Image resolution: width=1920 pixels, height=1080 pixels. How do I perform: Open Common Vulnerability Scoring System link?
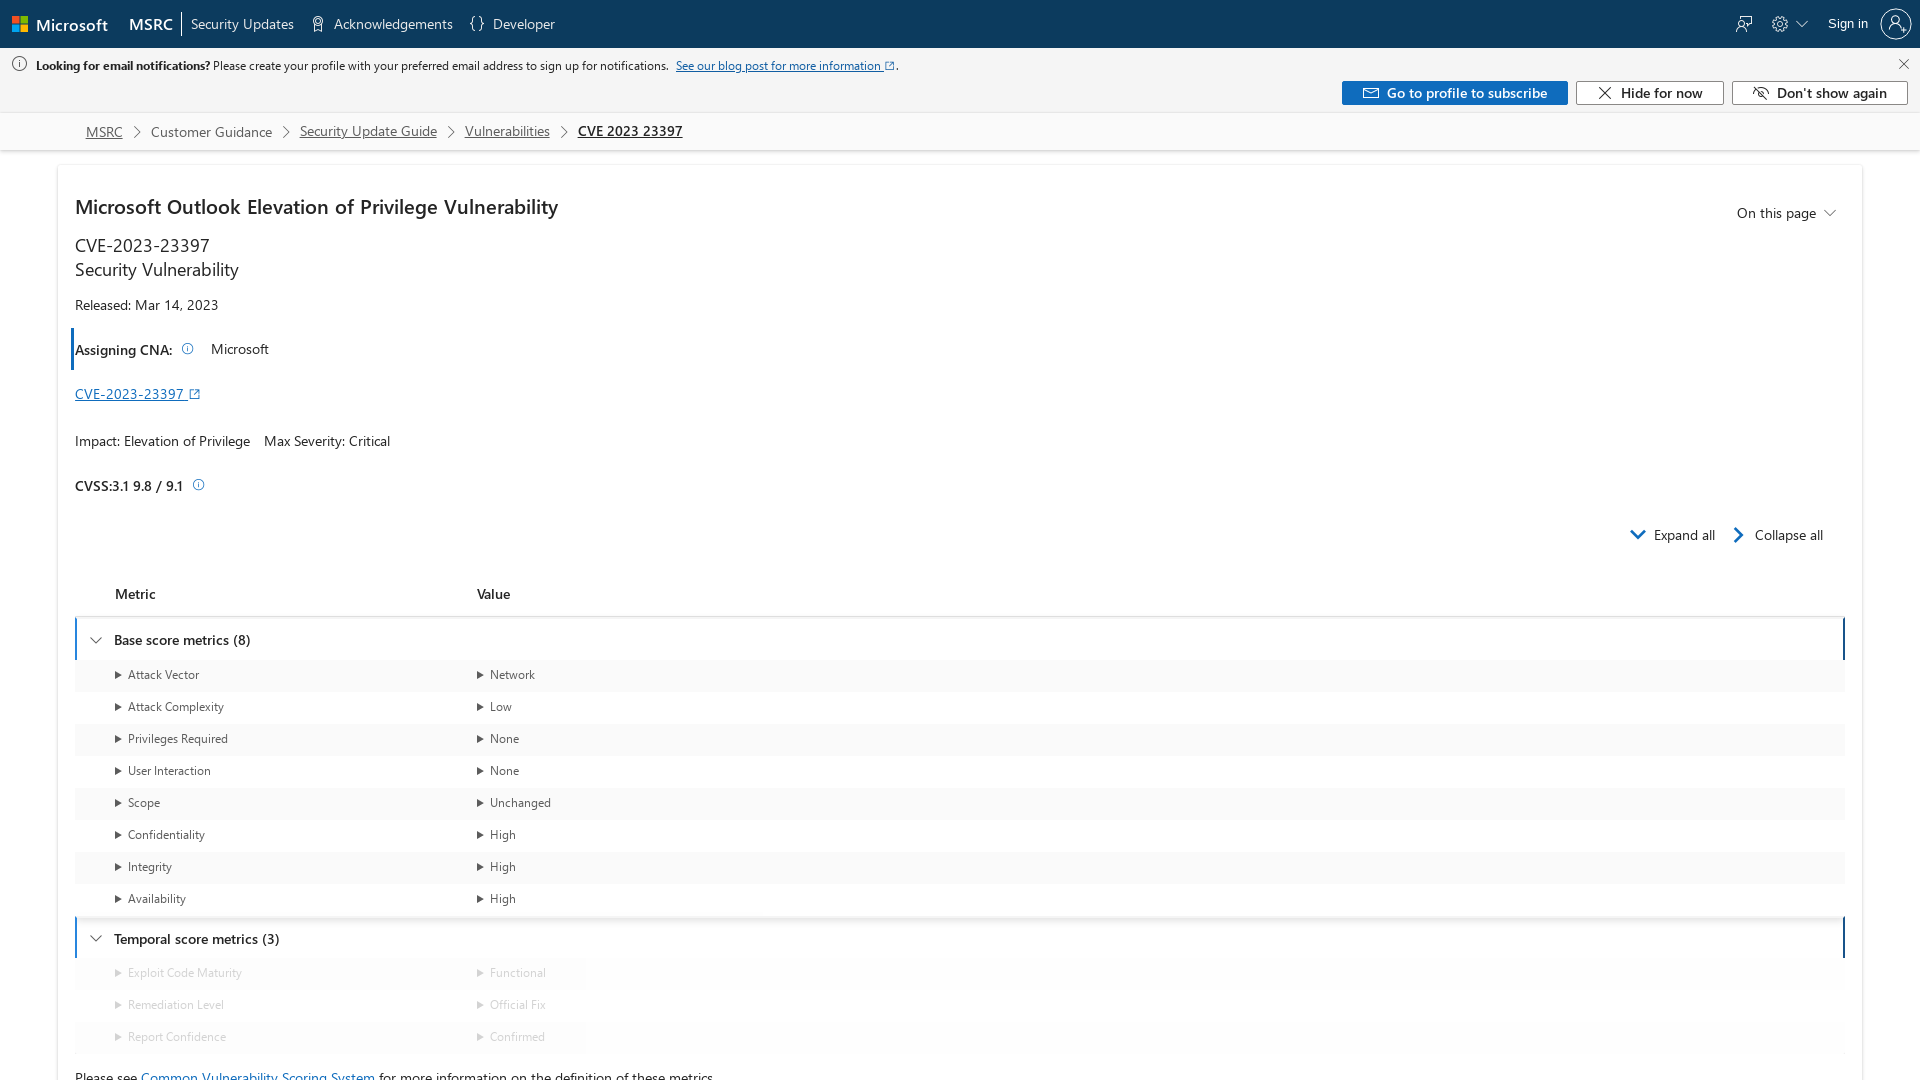(258, 1075)
